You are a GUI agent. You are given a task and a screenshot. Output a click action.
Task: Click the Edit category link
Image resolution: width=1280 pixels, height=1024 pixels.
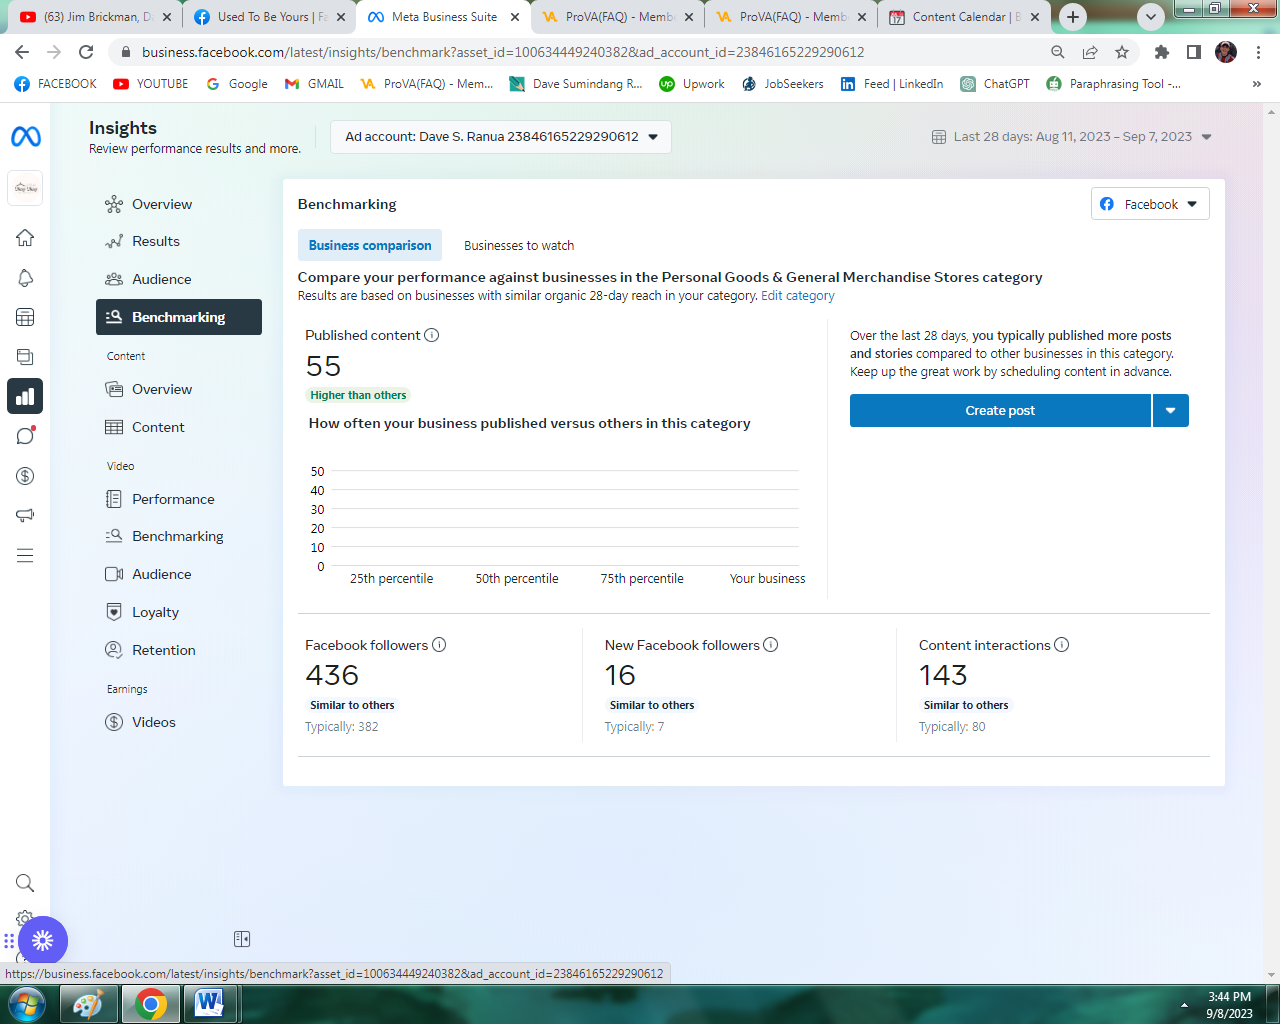[x=798, y=296]
